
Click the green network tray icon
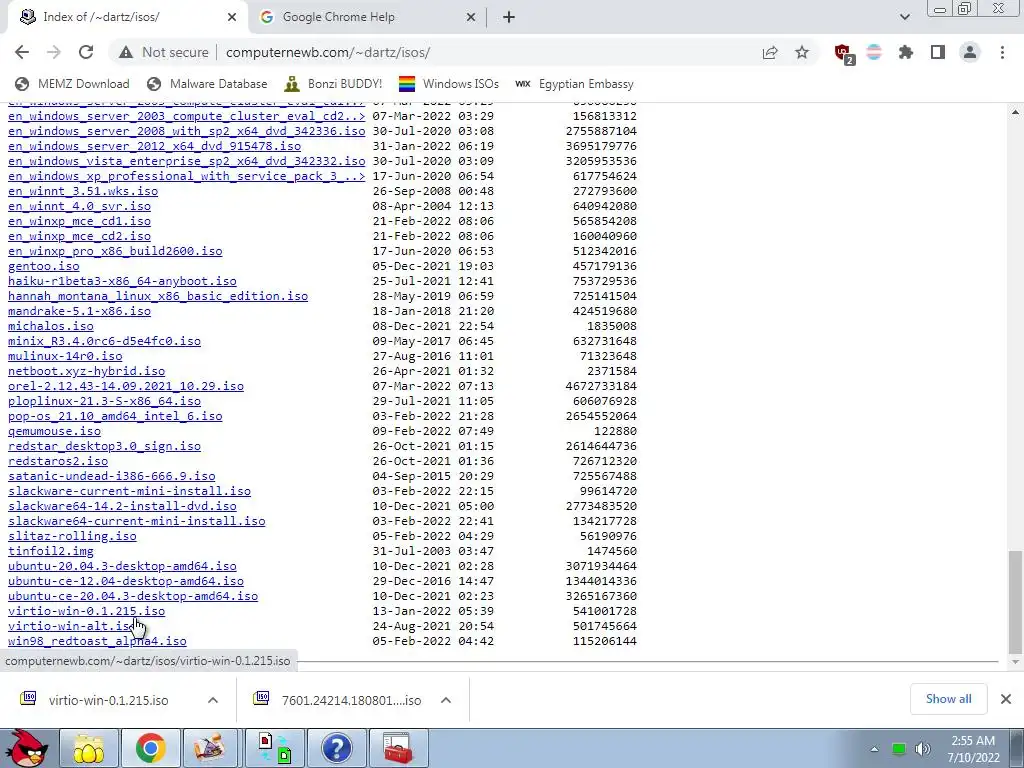coord(899,749)
